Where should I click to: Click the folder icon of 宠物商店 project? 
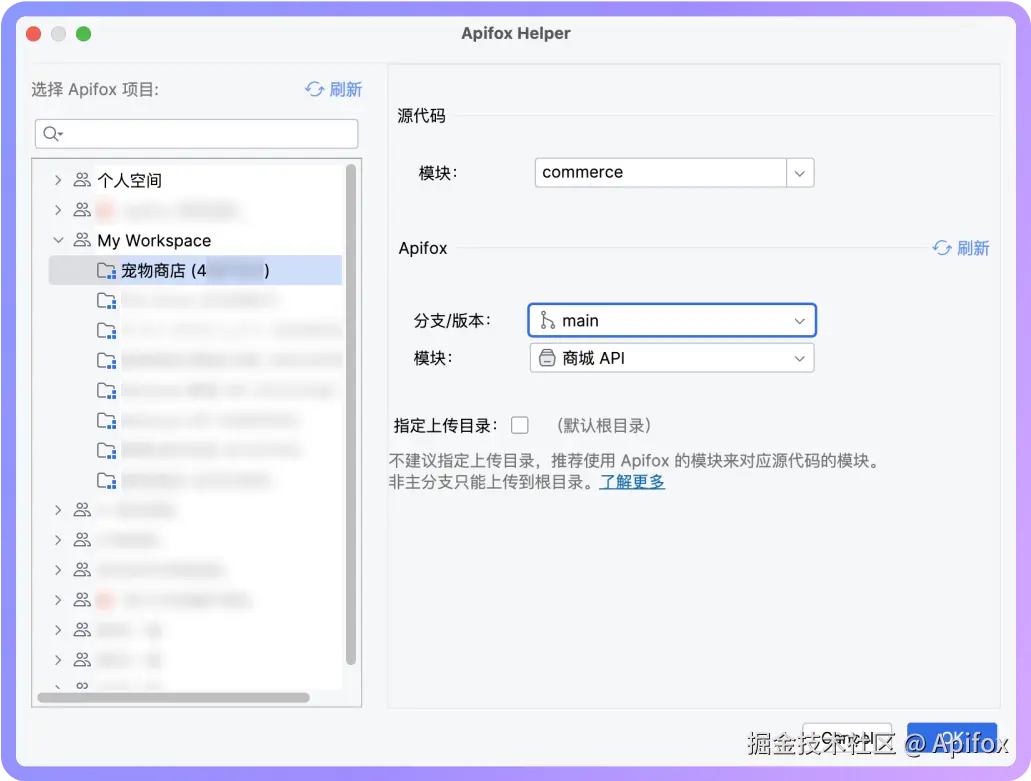click(105, 270)
